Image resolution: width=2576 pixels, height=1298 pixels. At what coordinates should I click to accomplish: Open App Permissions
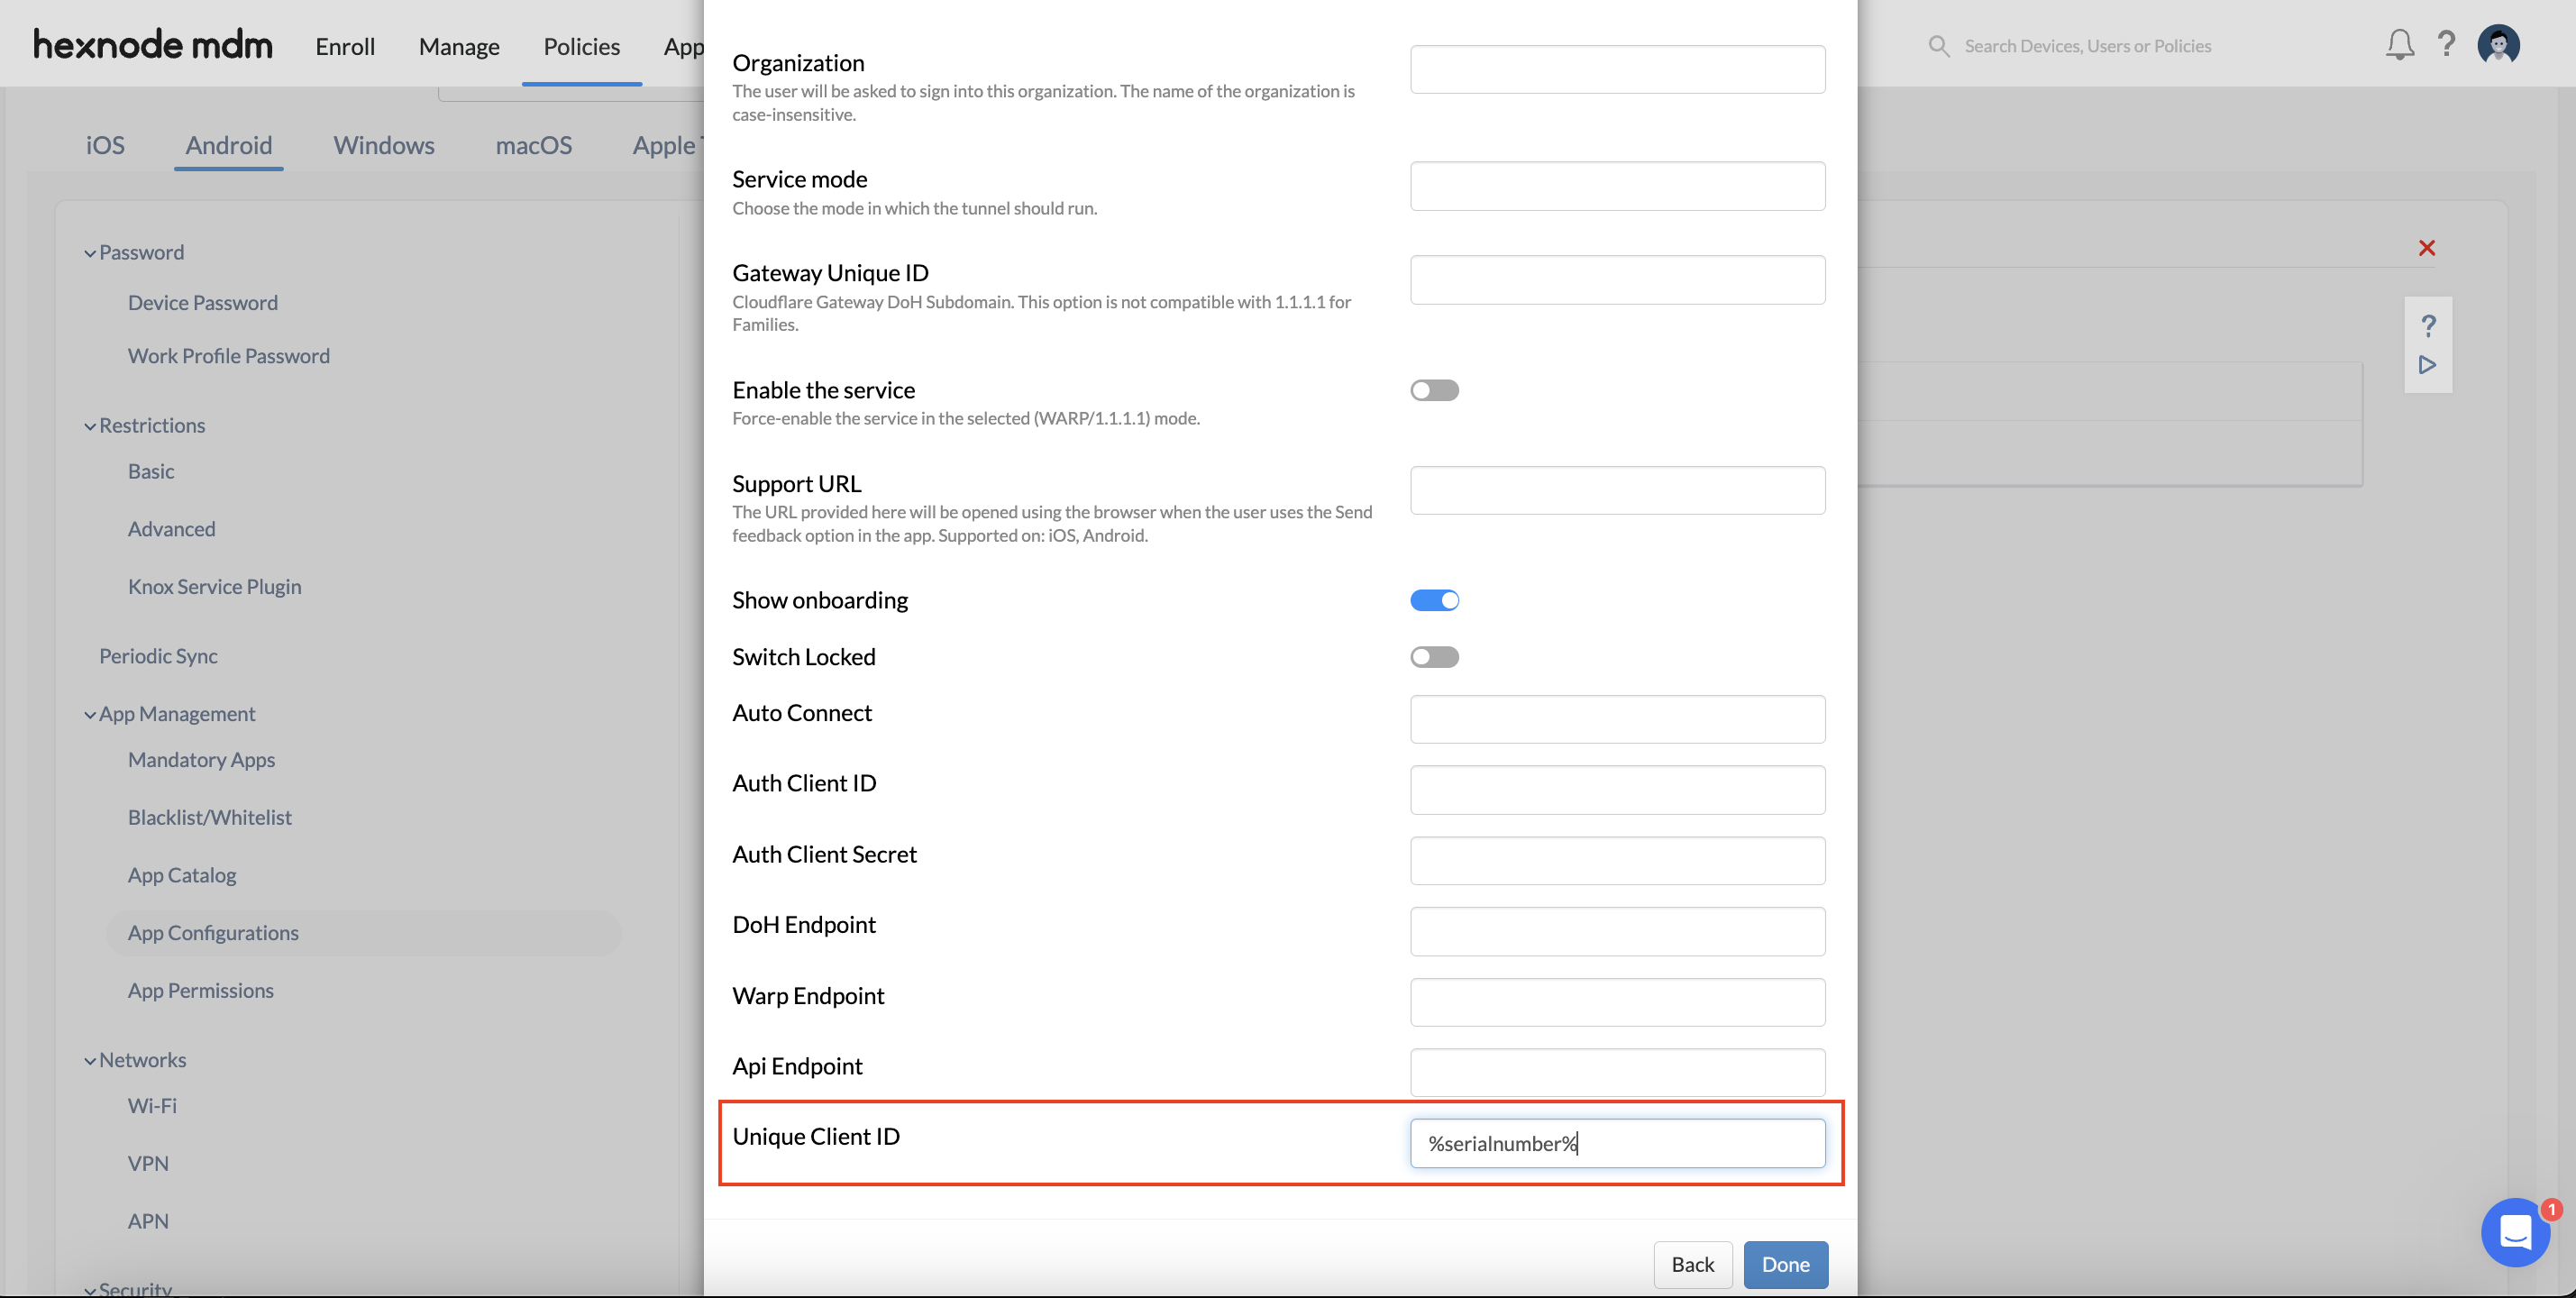(201, 990)
